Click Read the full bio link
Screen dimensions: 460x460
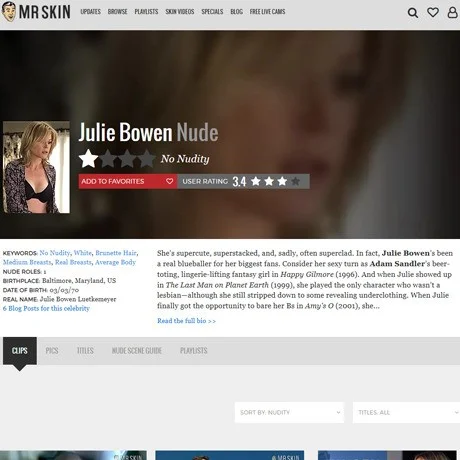(186, 321)
